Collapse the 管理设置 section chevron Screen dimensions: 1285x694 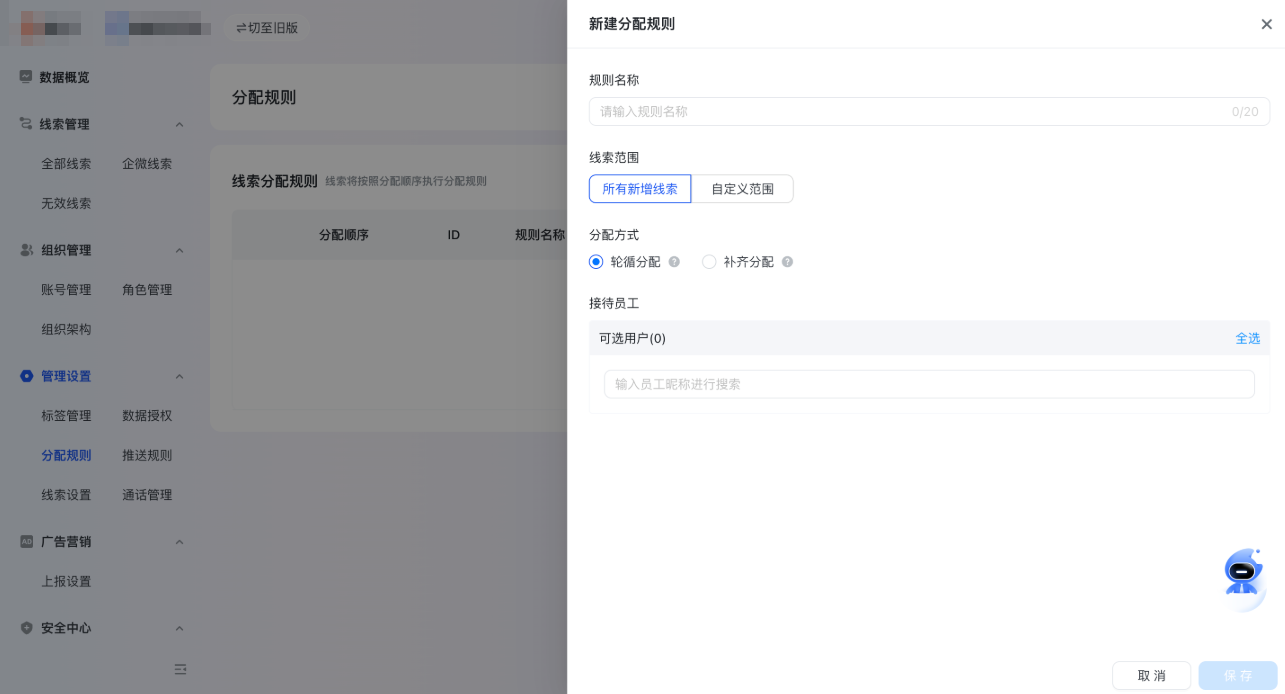click(x=179, y=376)
